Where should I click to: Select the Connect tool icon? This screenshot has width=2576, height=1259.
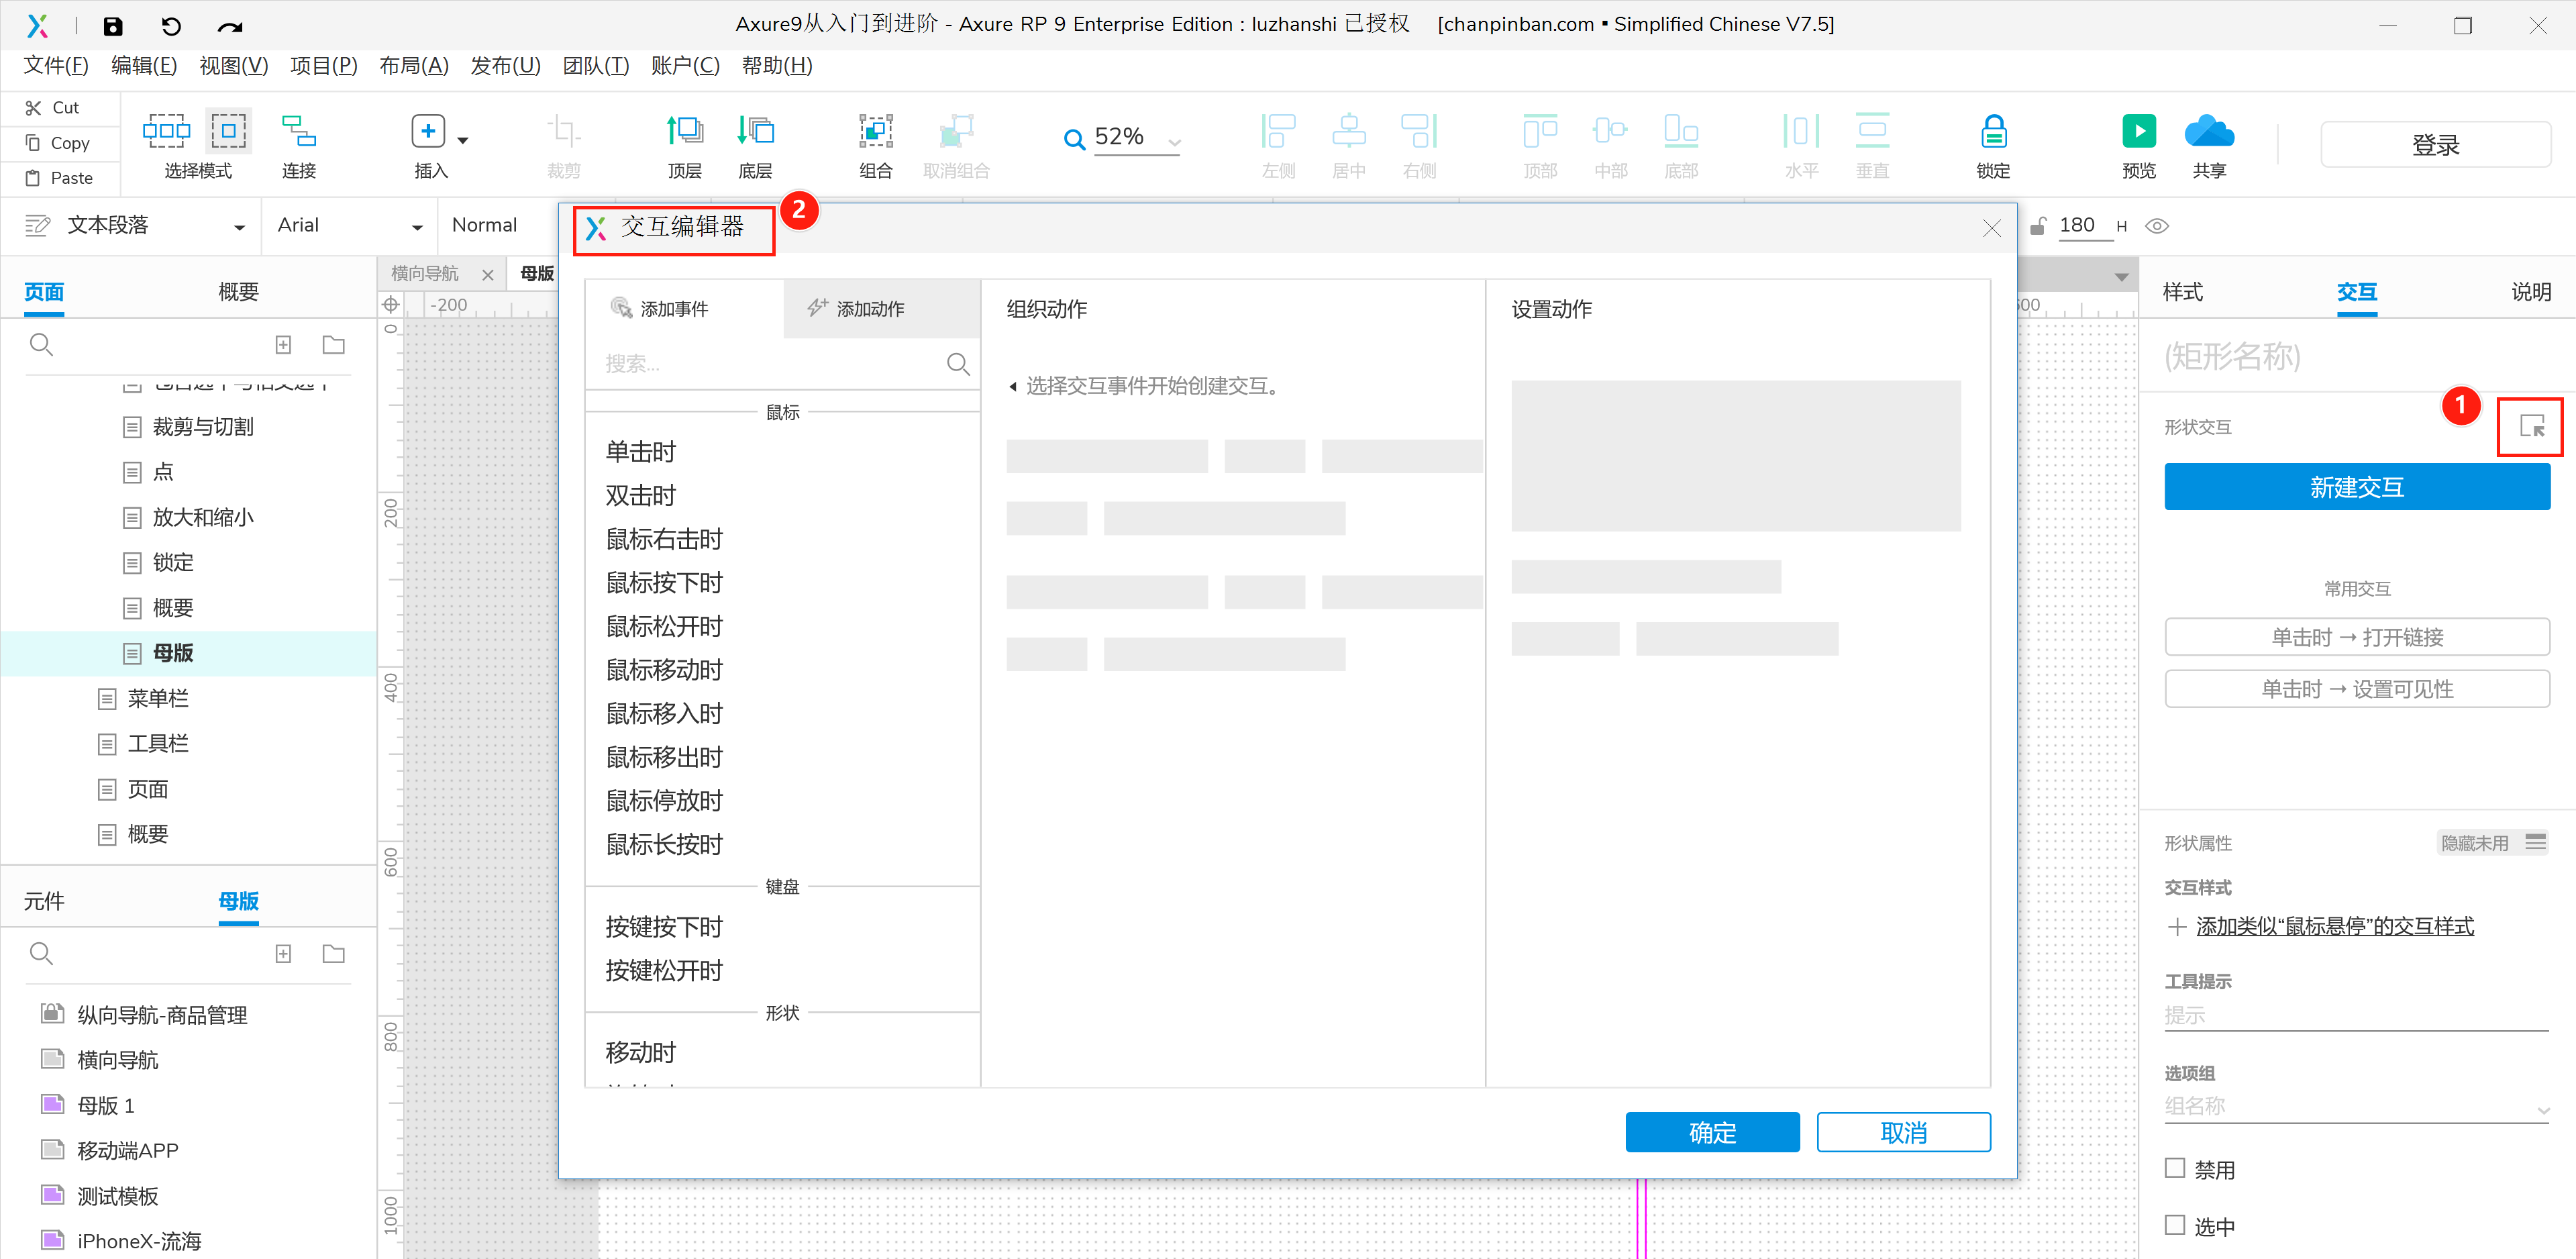coord(298,132)
